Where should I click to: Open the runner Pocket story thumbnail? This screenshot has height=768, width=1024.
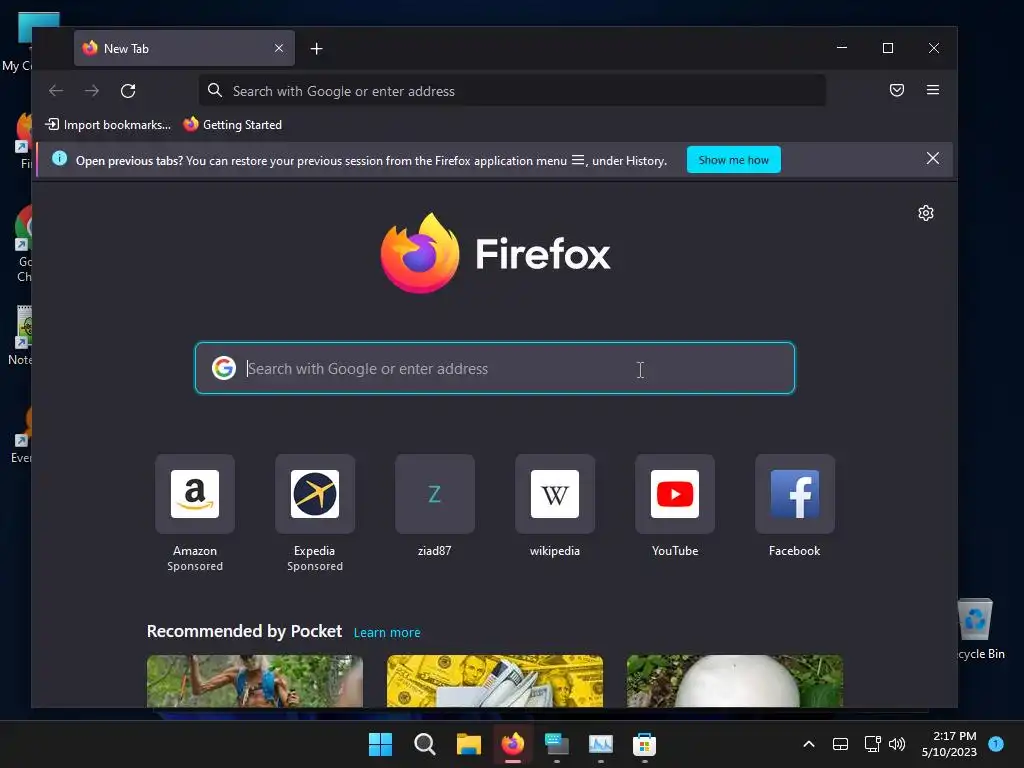tap(255, 681)
